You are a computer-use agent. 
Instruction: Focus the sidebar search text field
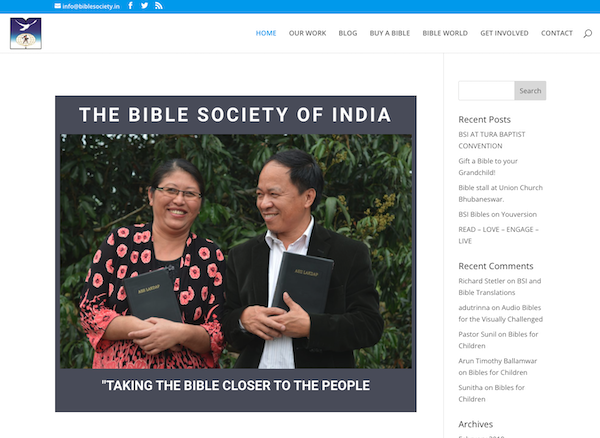click(486, 91)
